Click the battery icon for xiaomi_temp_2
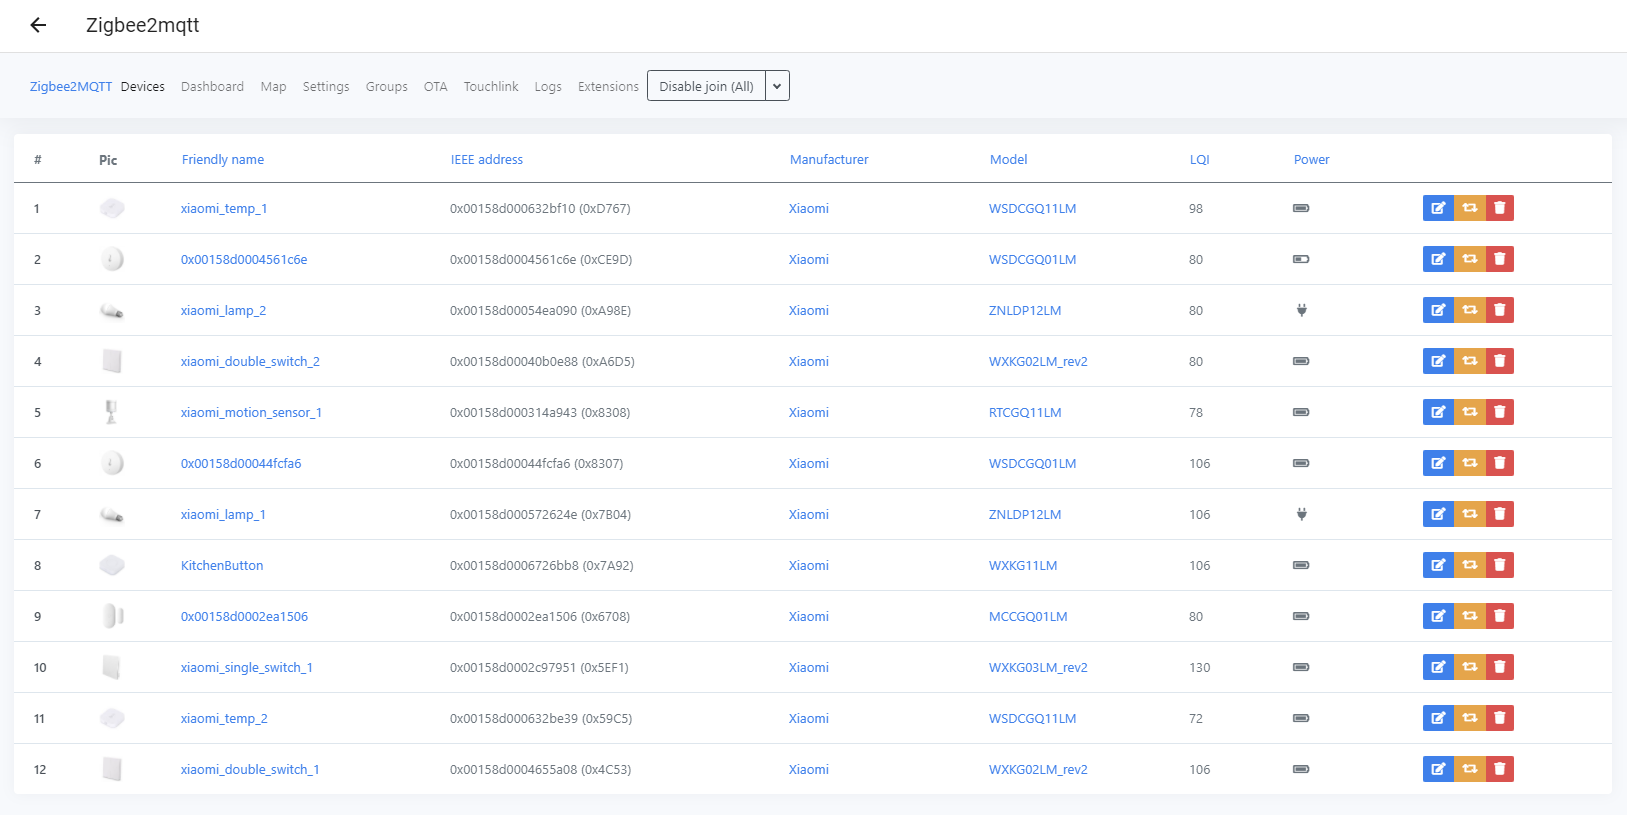The image size is (1627, 815). click(x=1301, y=718)
